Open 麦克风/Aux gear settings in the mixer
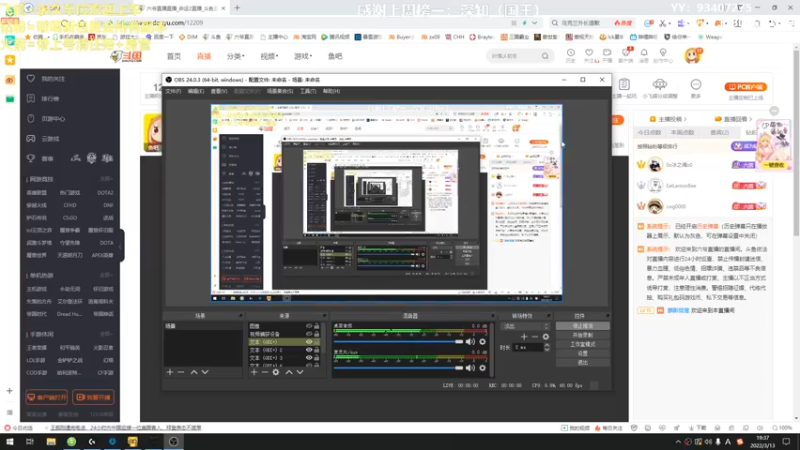 482,368
